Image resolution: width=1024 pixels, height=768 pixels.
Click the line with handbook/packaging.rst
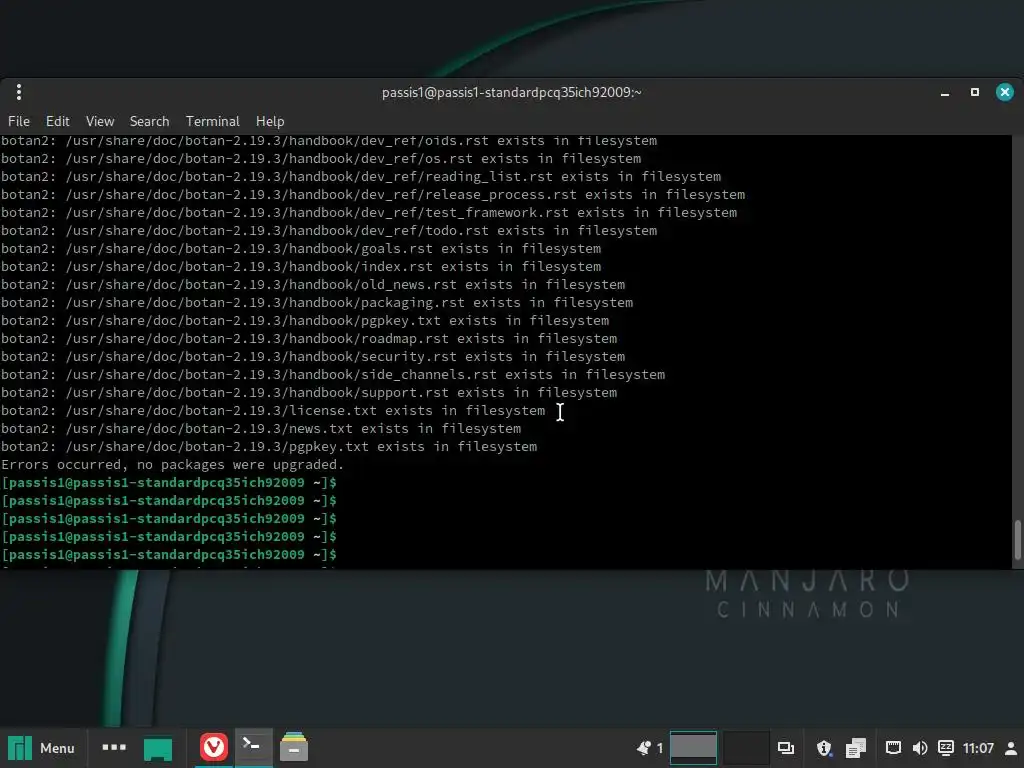click(x=317, y=303)
